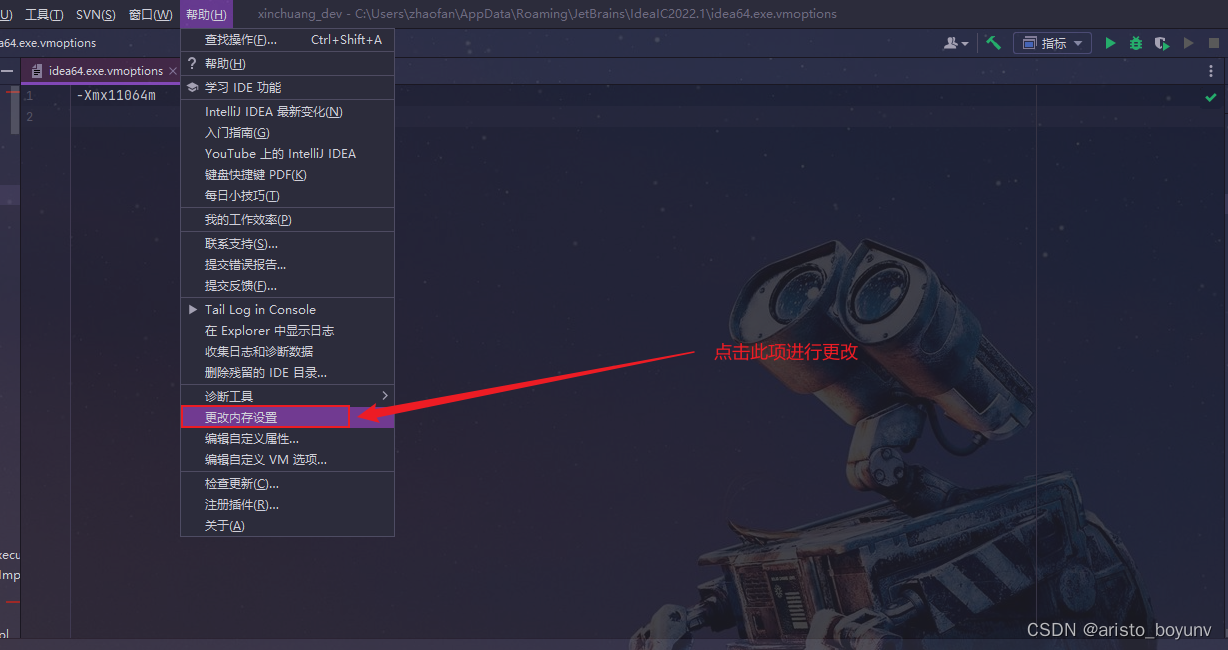The image size is (1228, 650).
Task: Open 入门指南(G)
Action: (x=287, y=133)
